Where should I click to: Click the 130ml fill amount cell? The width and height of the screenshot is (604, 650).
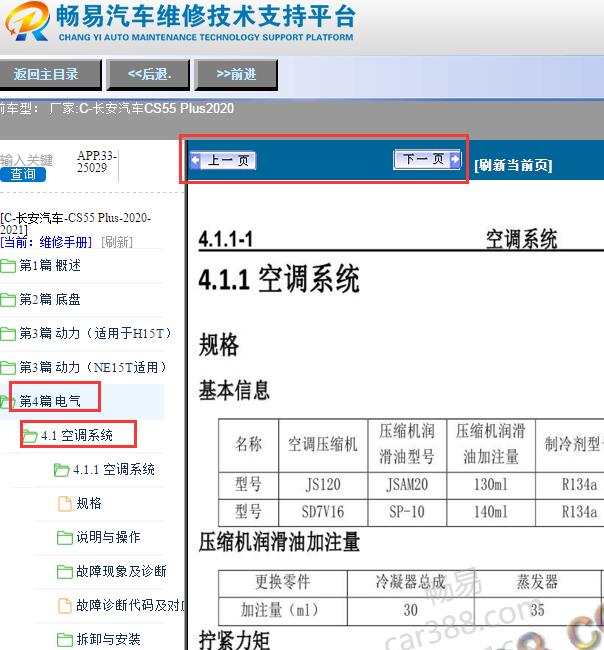[491, 485]
